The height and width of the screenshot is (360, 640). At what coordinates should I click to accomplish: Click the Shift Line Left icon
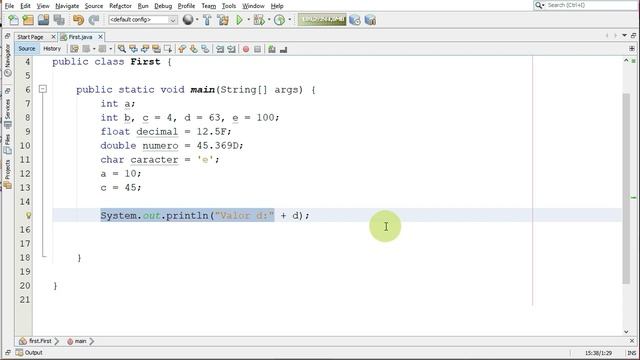220,49
